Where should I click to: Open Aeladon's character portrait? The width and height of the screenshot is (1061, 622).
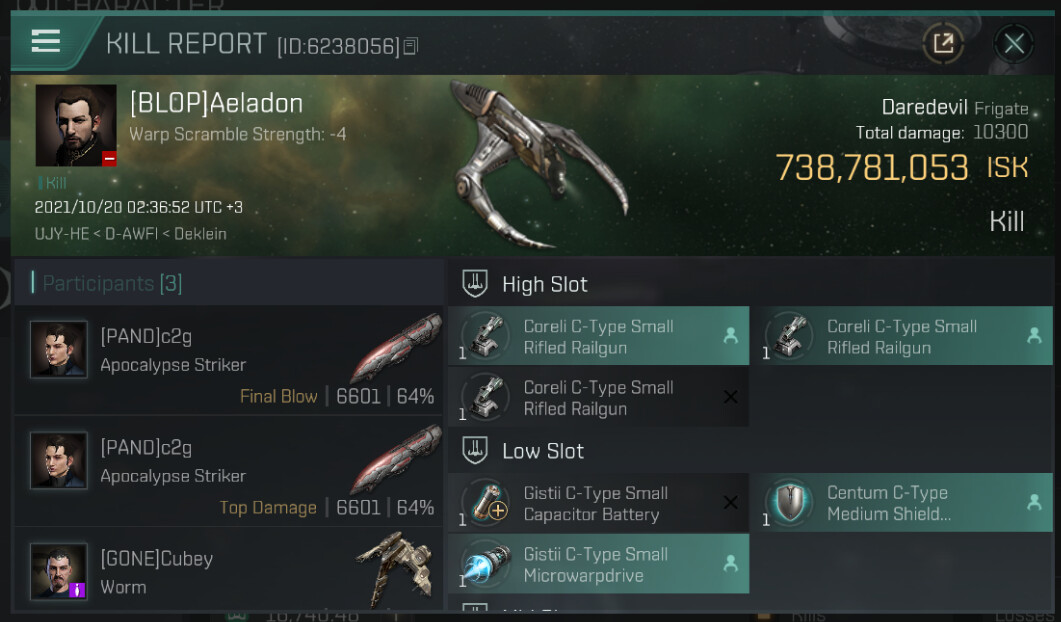point(76,125)
